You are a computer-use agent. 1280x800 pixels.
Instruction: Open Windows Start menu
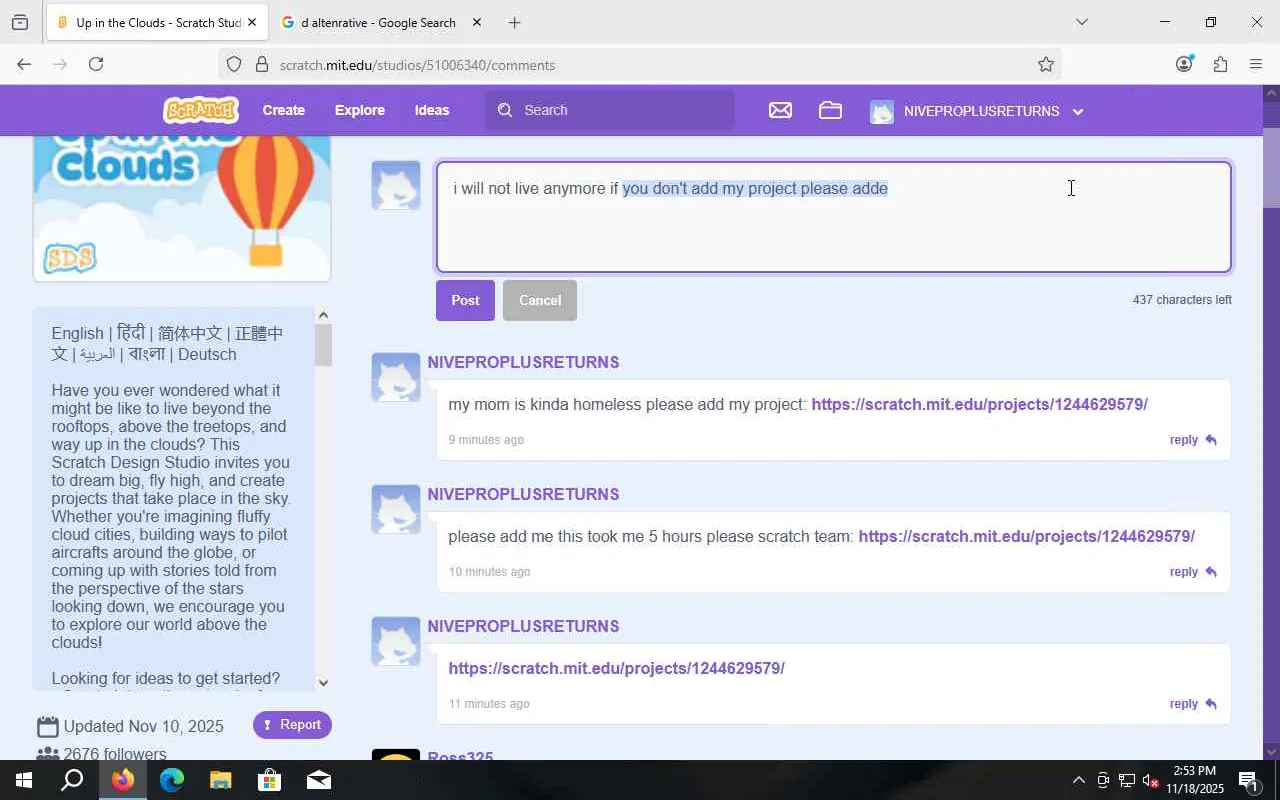pyautogui.click(x=24, y=780)
